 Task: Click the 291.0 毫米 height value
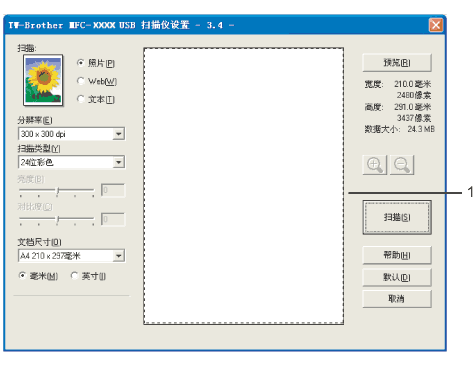(x=413, y=107)
